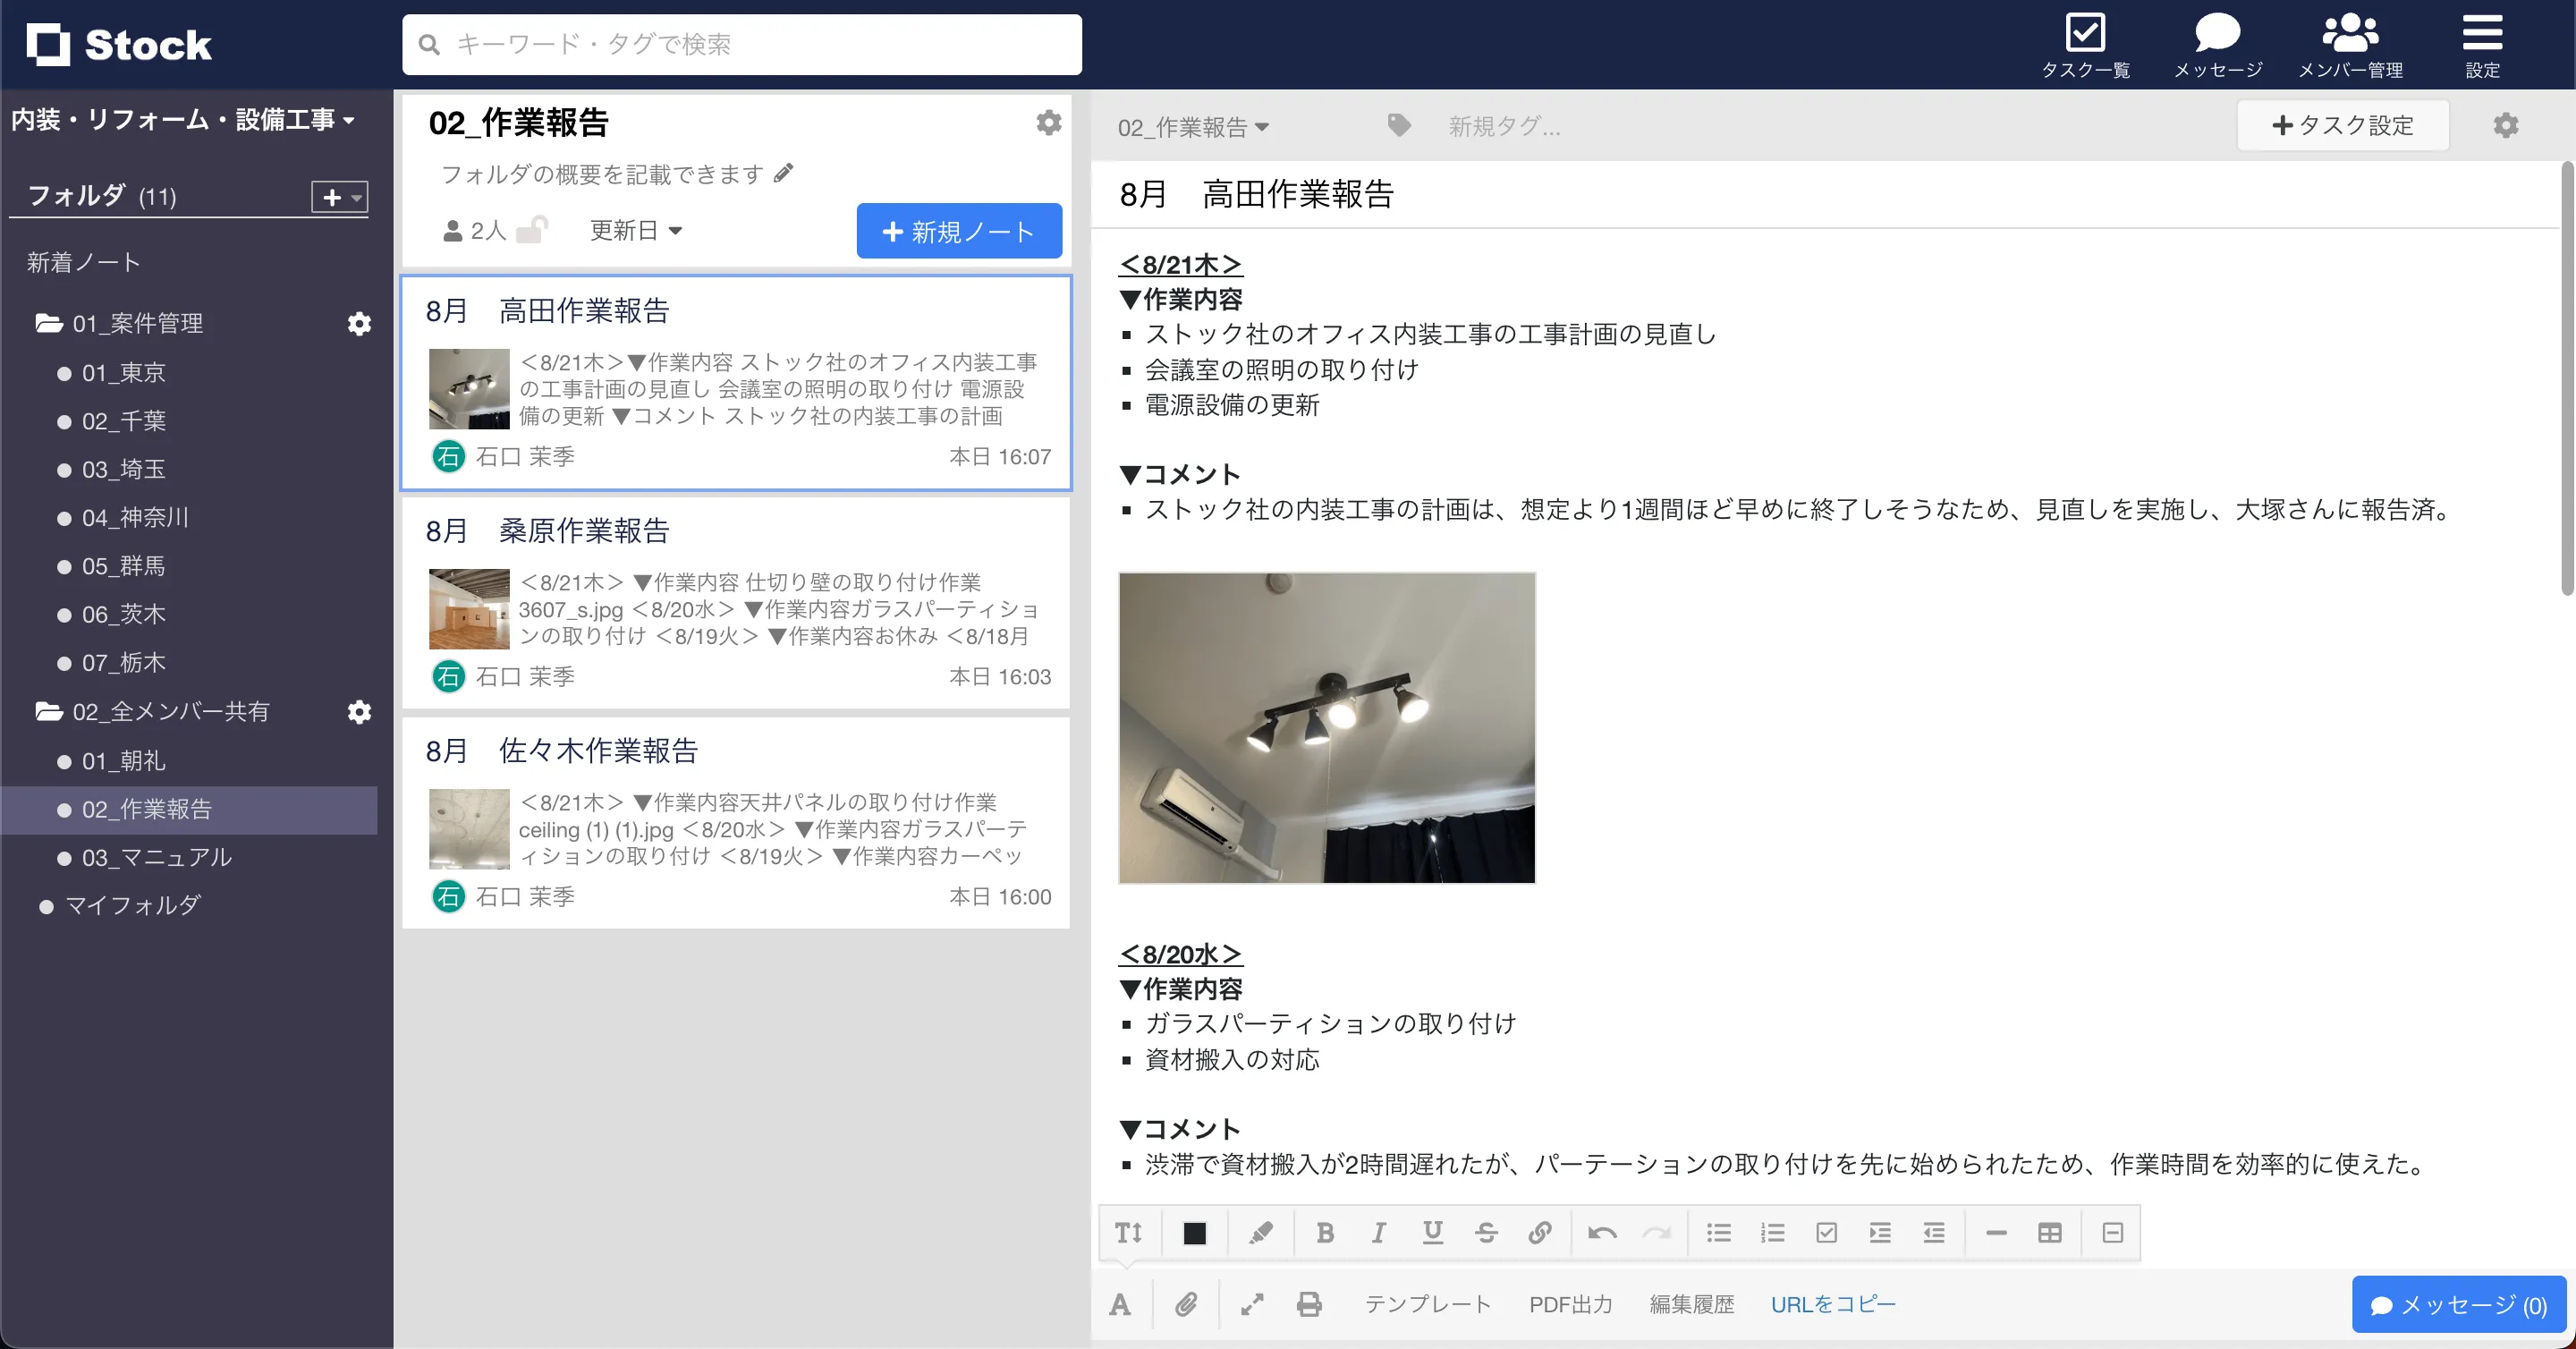Viewport: 2576px width, 1349px height.
Task: Copy the note link via URLをコピー
Action: (x=1833, y=1304)
